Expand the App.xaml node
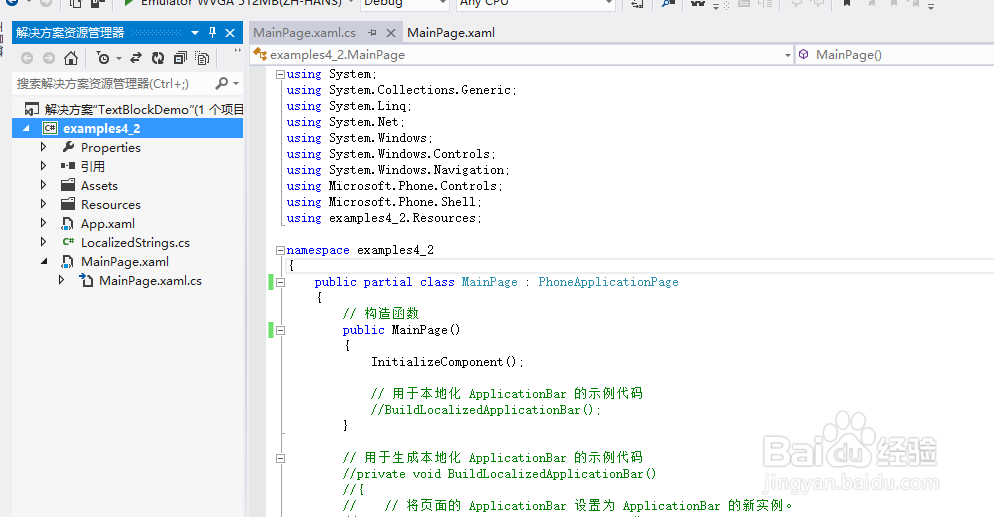Screen dimensions: 994x517 tap(43, 223)
